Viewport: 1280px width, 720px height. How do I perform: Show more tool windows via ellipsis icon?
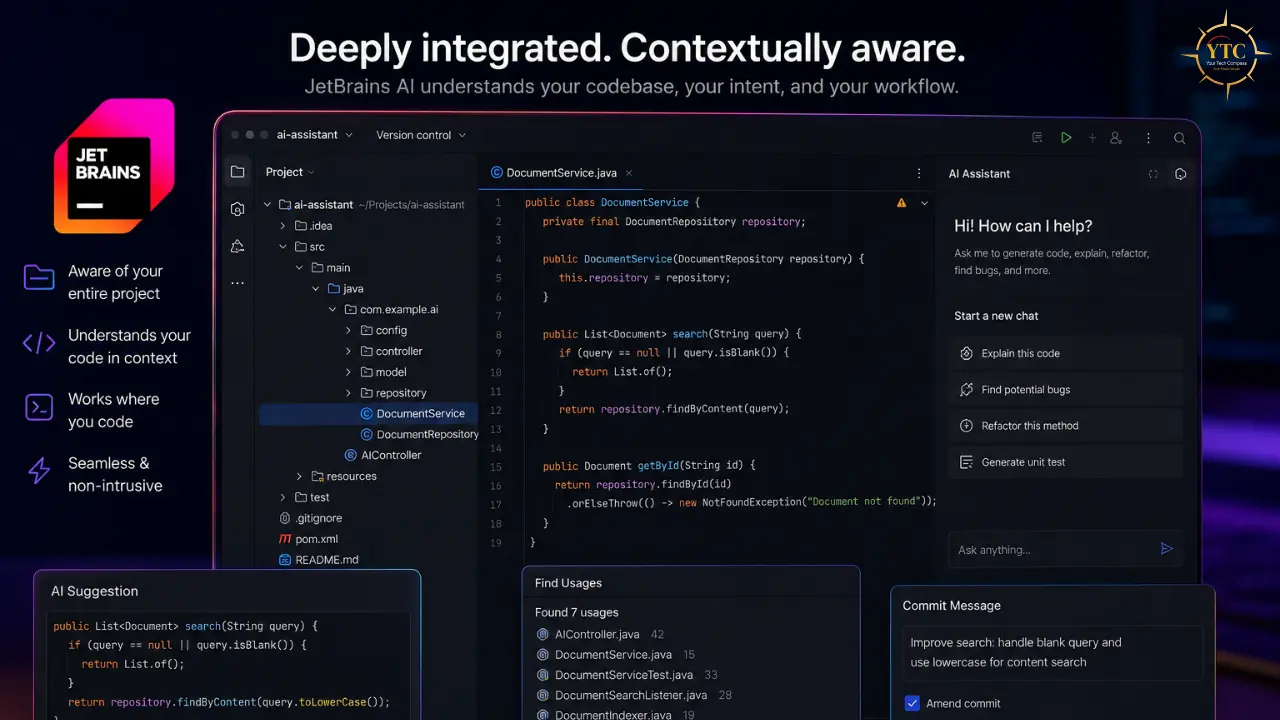click(x=237, y=283)
